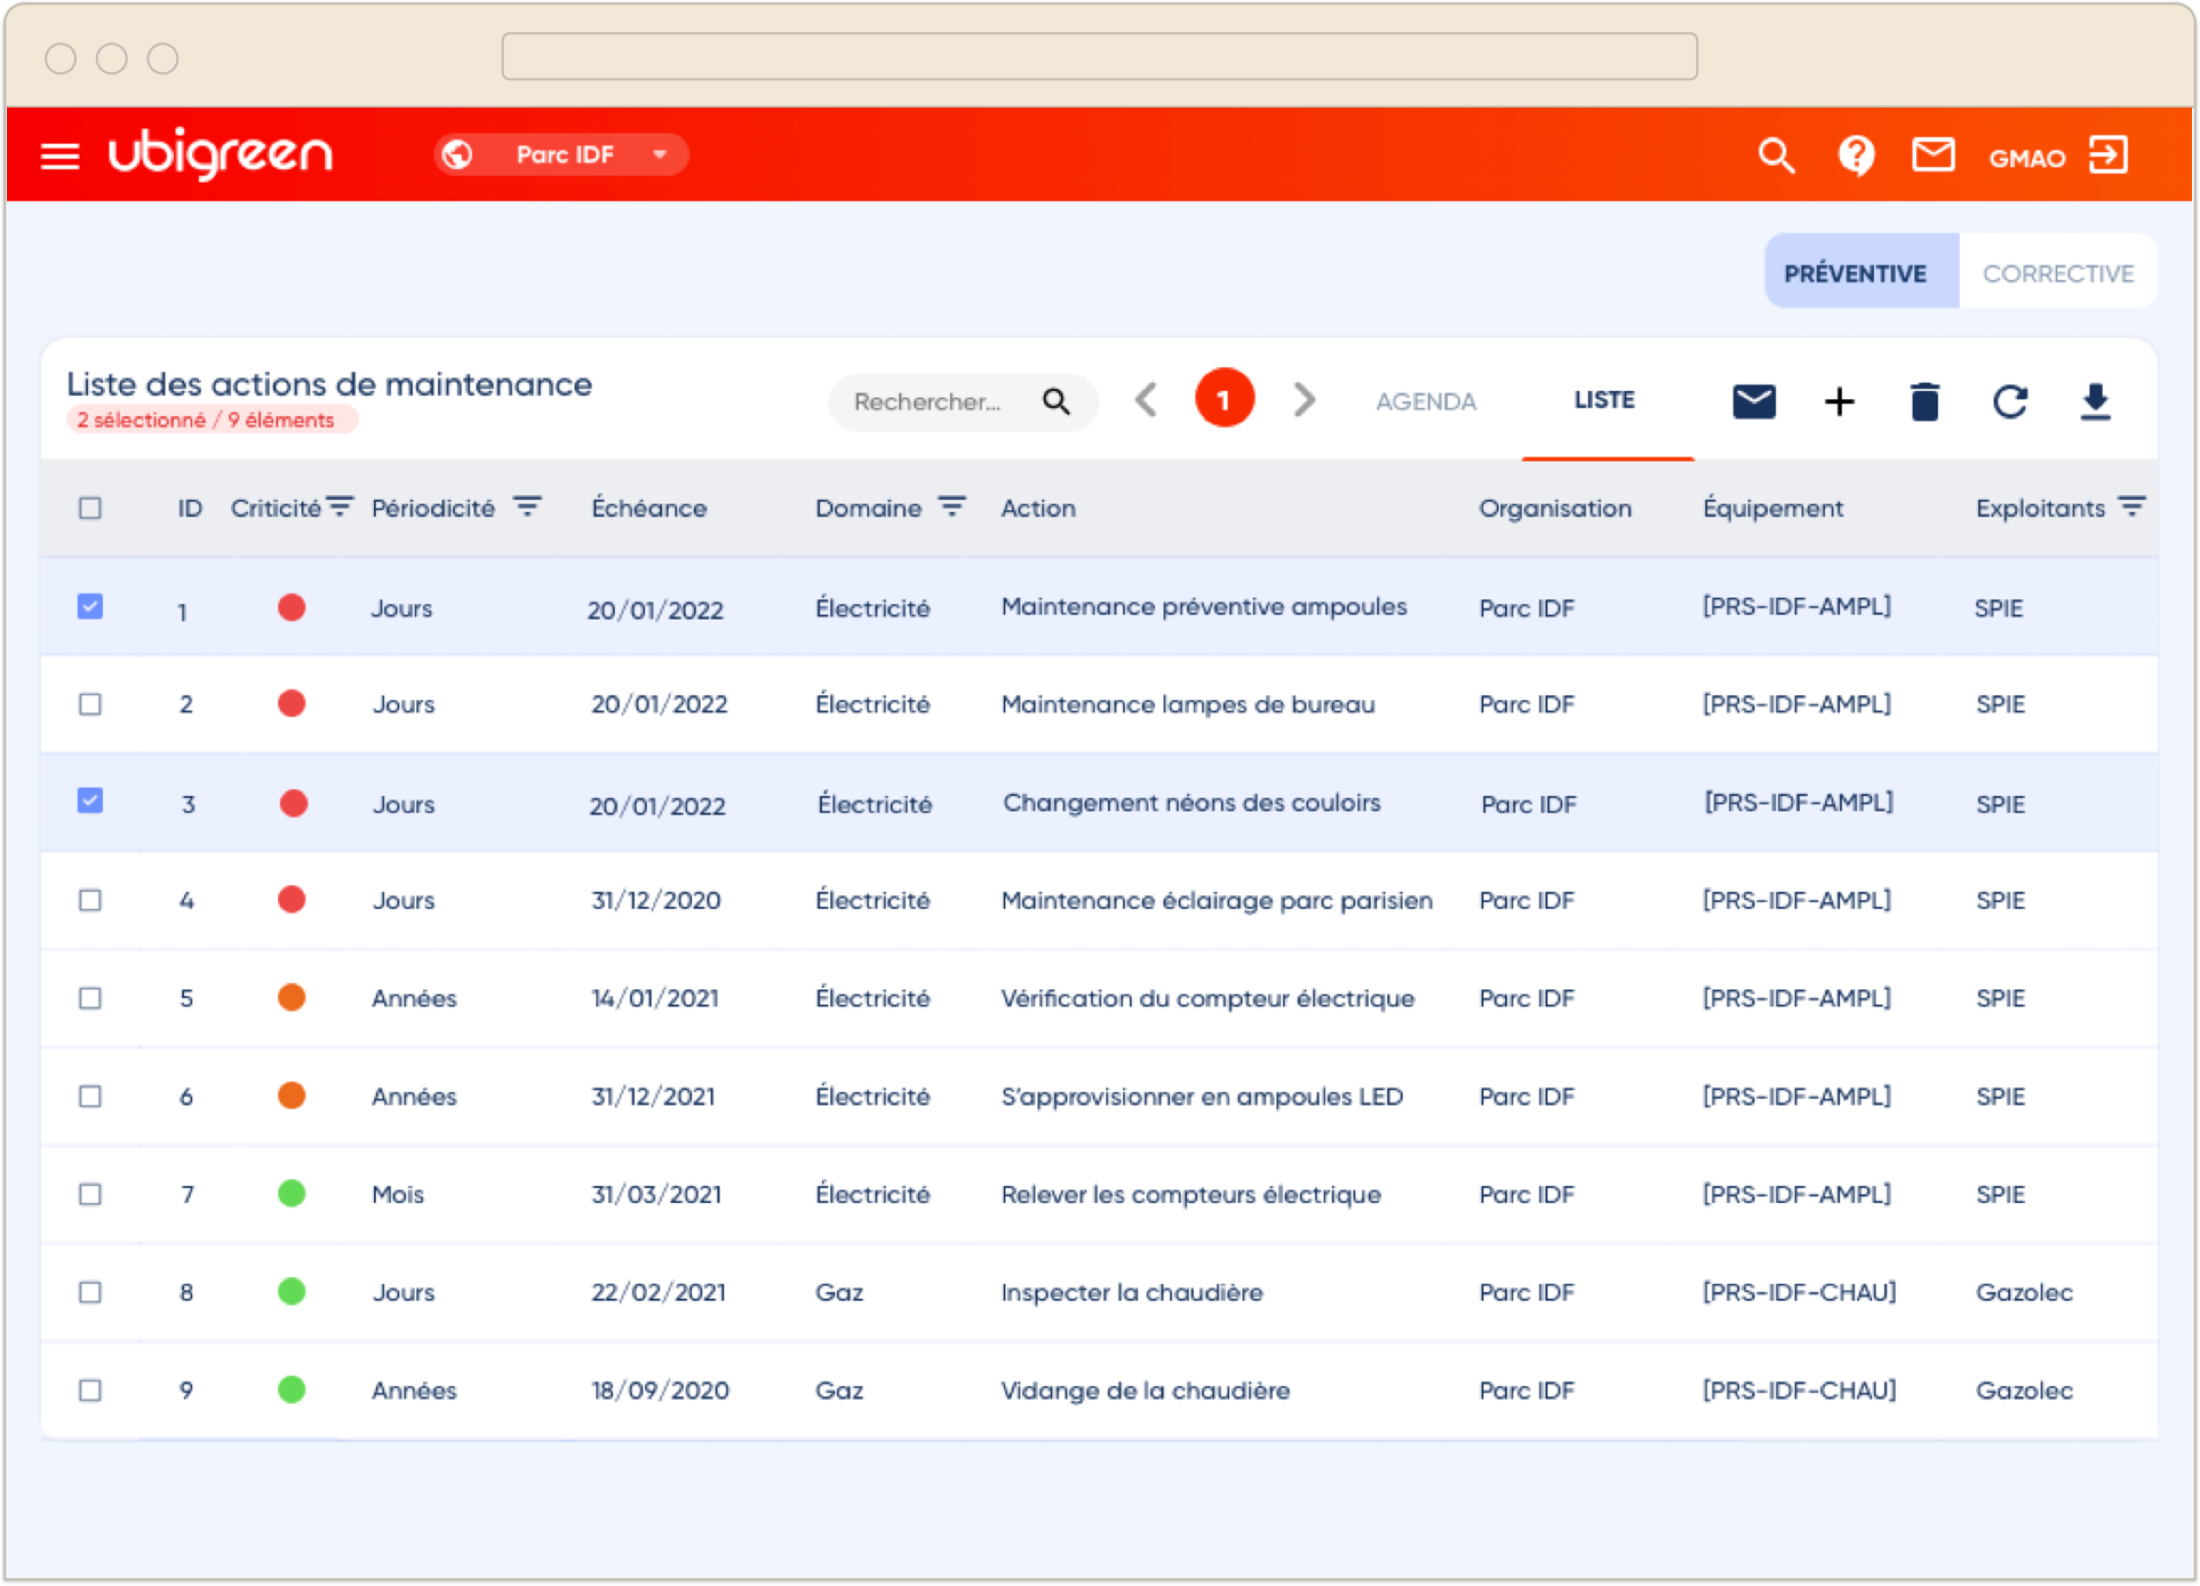Click the magnifier in Rechercher field

1056,402
